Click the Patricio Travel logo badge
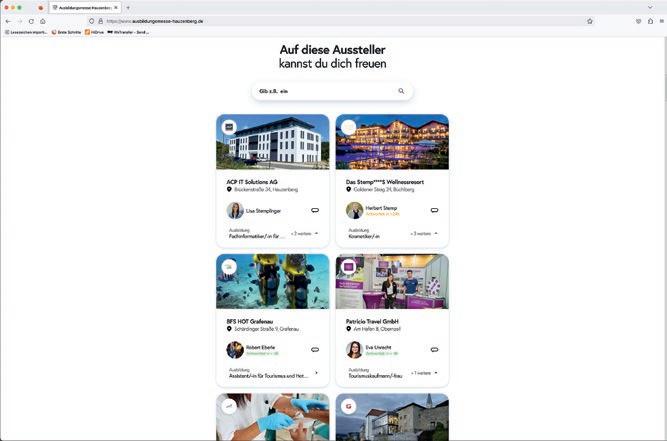 [x=349, y=267]
